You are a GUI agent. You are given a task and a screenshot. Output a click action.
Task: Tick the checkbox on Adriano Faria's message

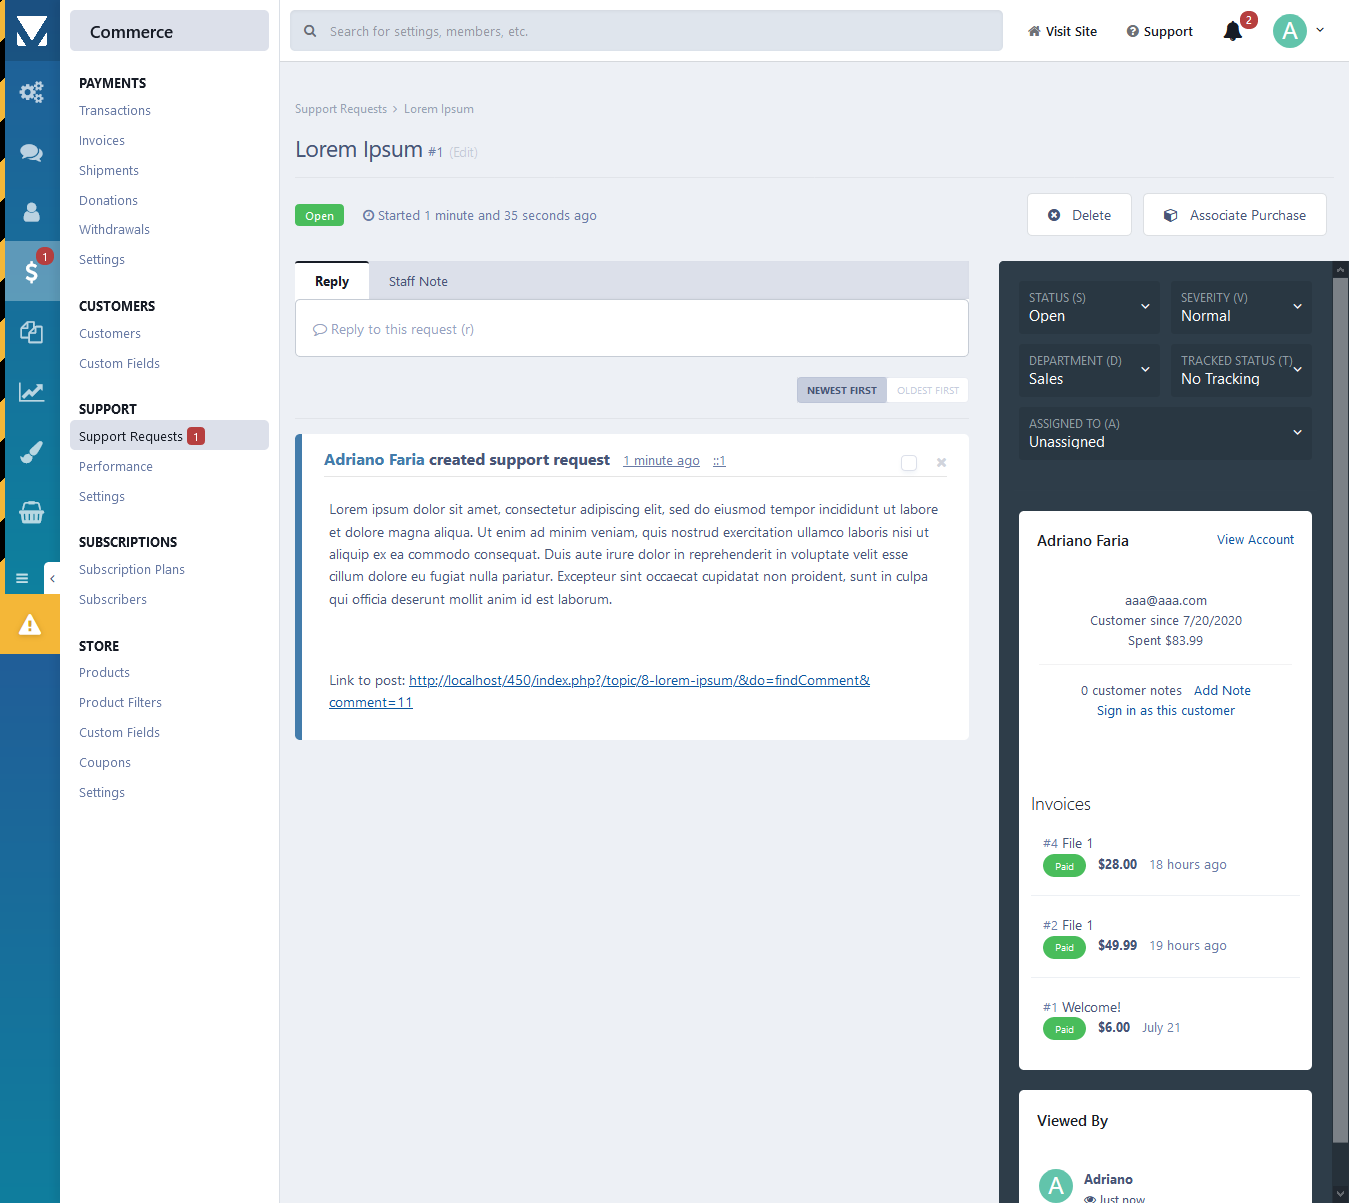click(908, 462)
